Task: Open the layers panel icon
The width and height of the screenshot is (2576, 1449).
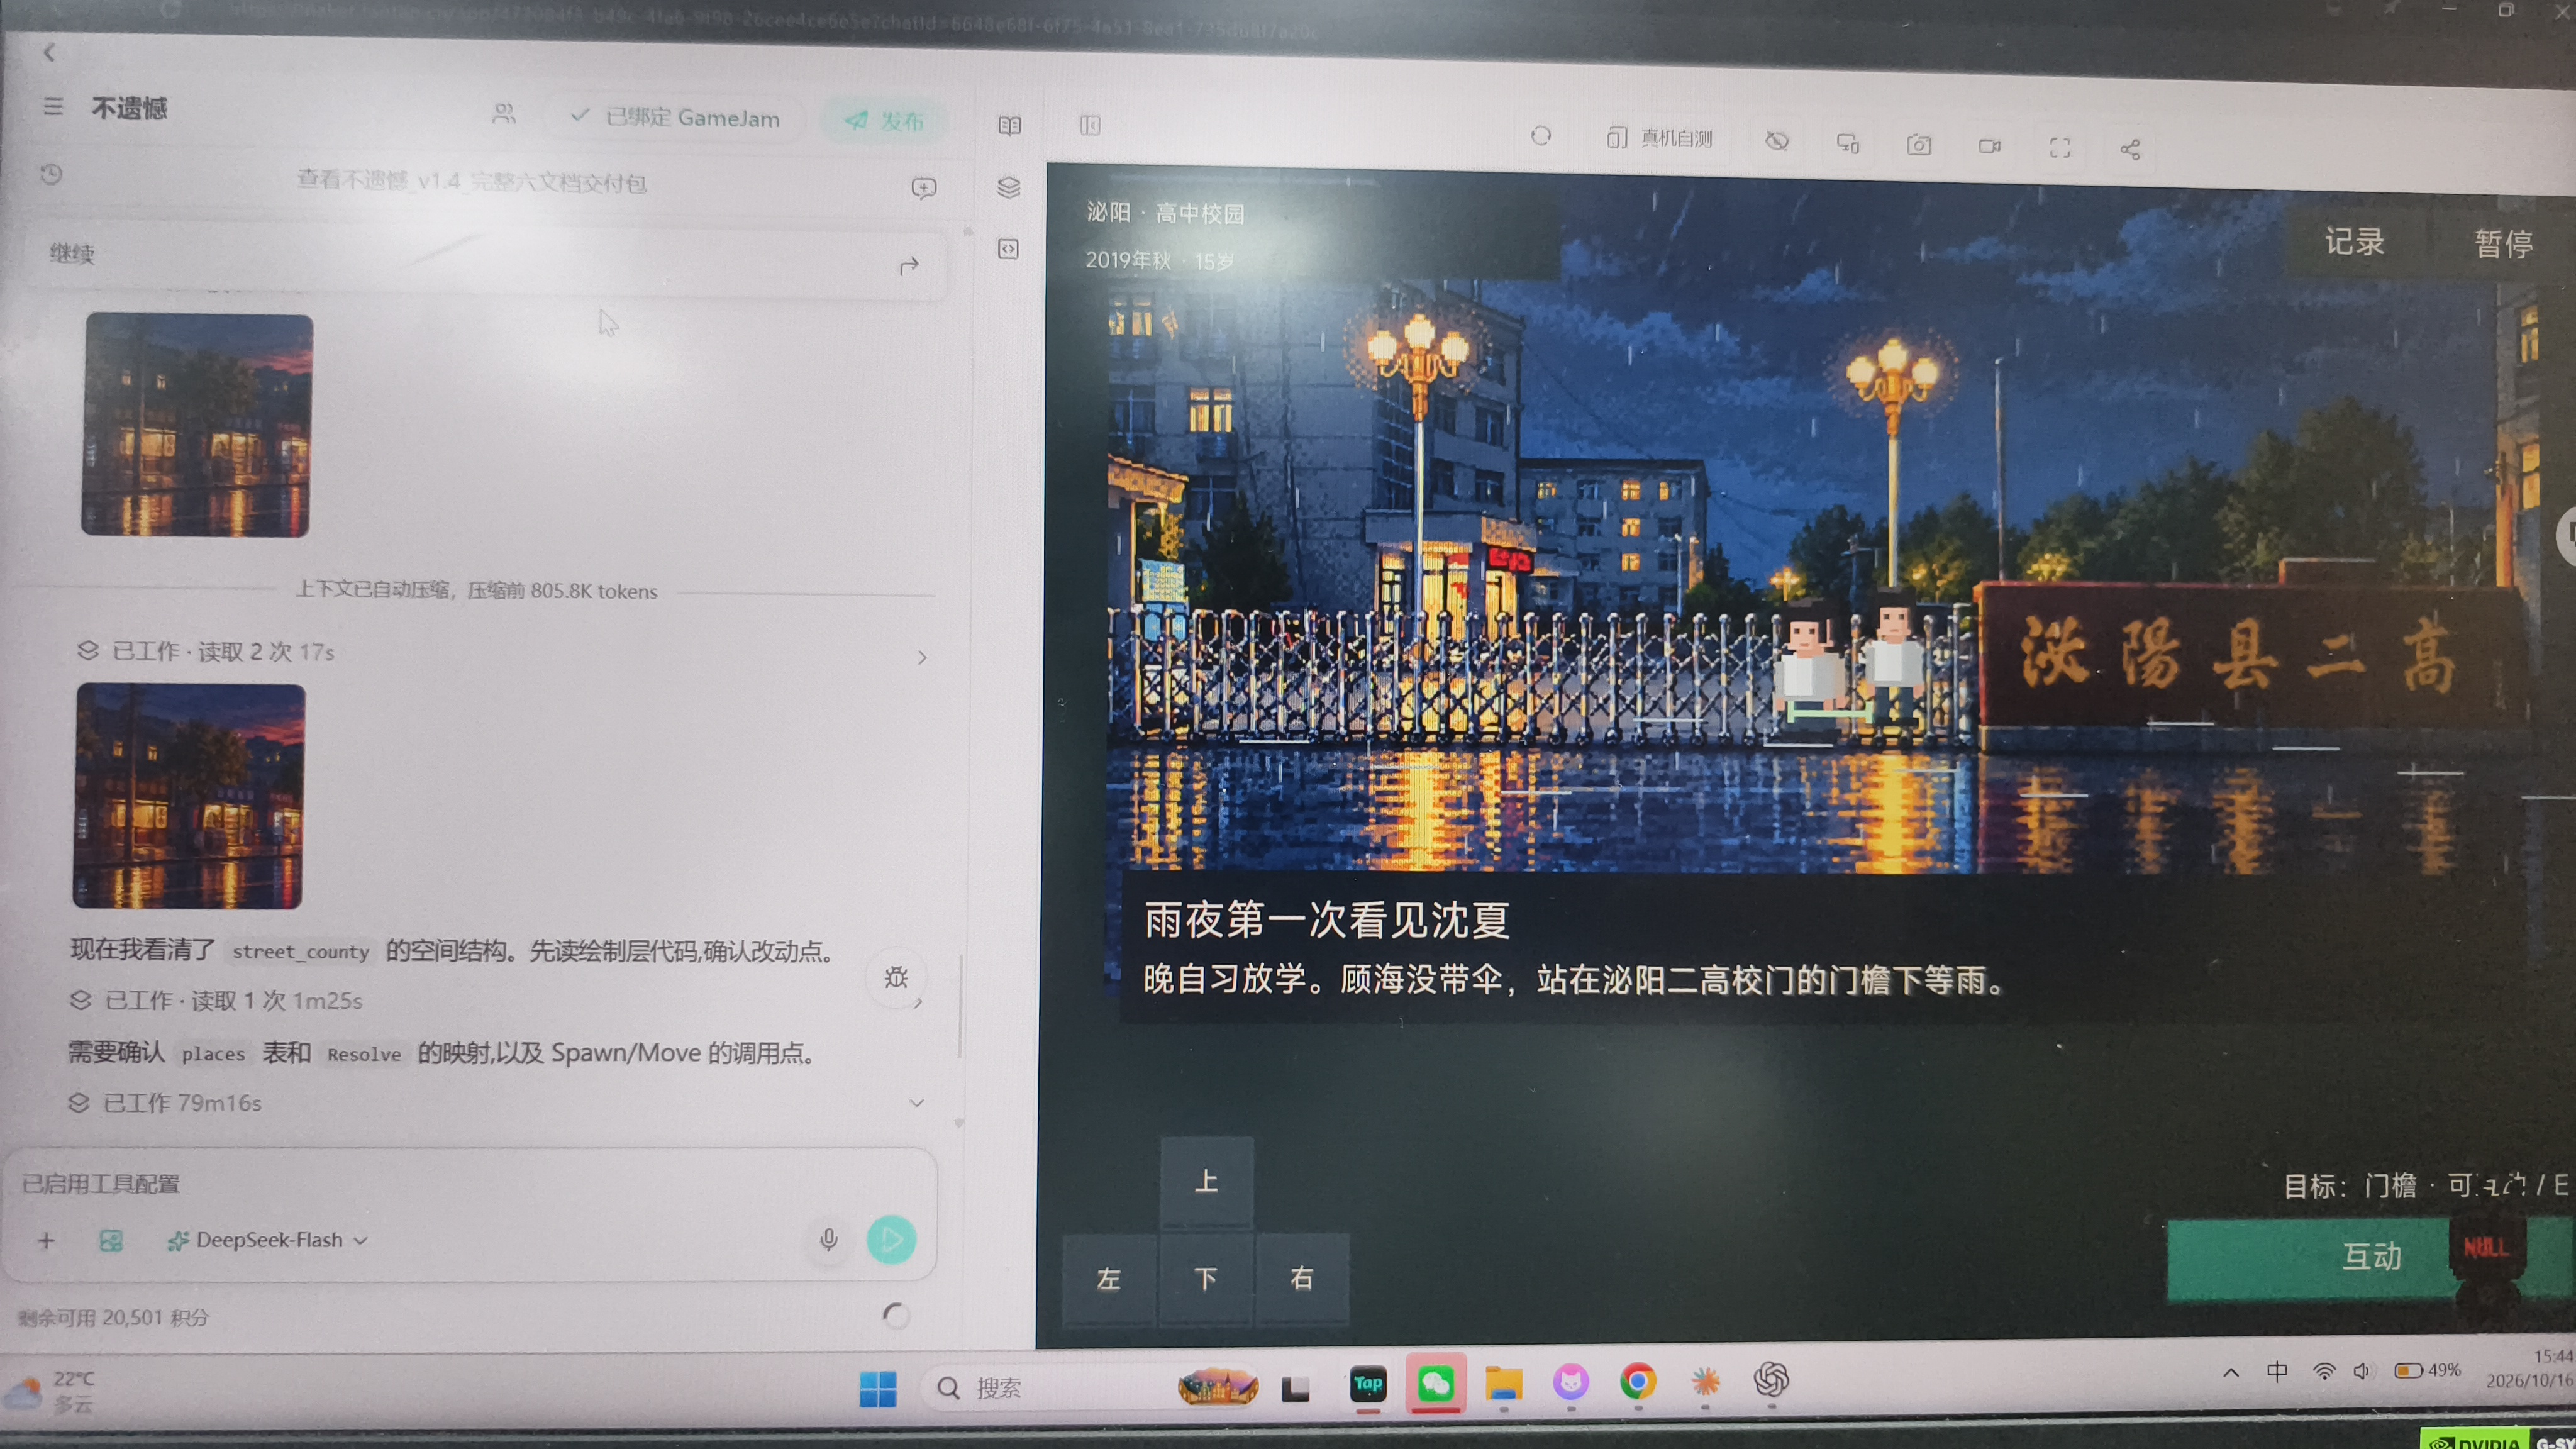Action: click(1009, 187)
